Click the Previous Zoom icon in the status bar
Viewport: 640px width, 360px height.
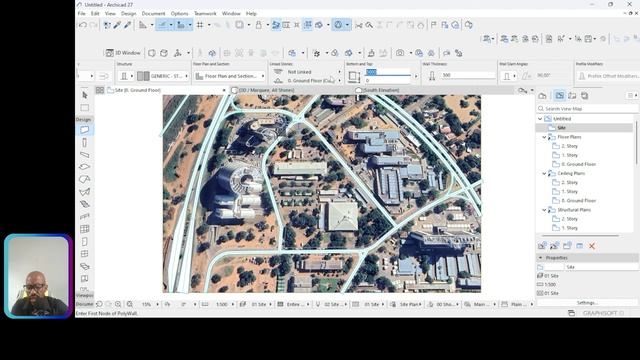click(99, 304)
